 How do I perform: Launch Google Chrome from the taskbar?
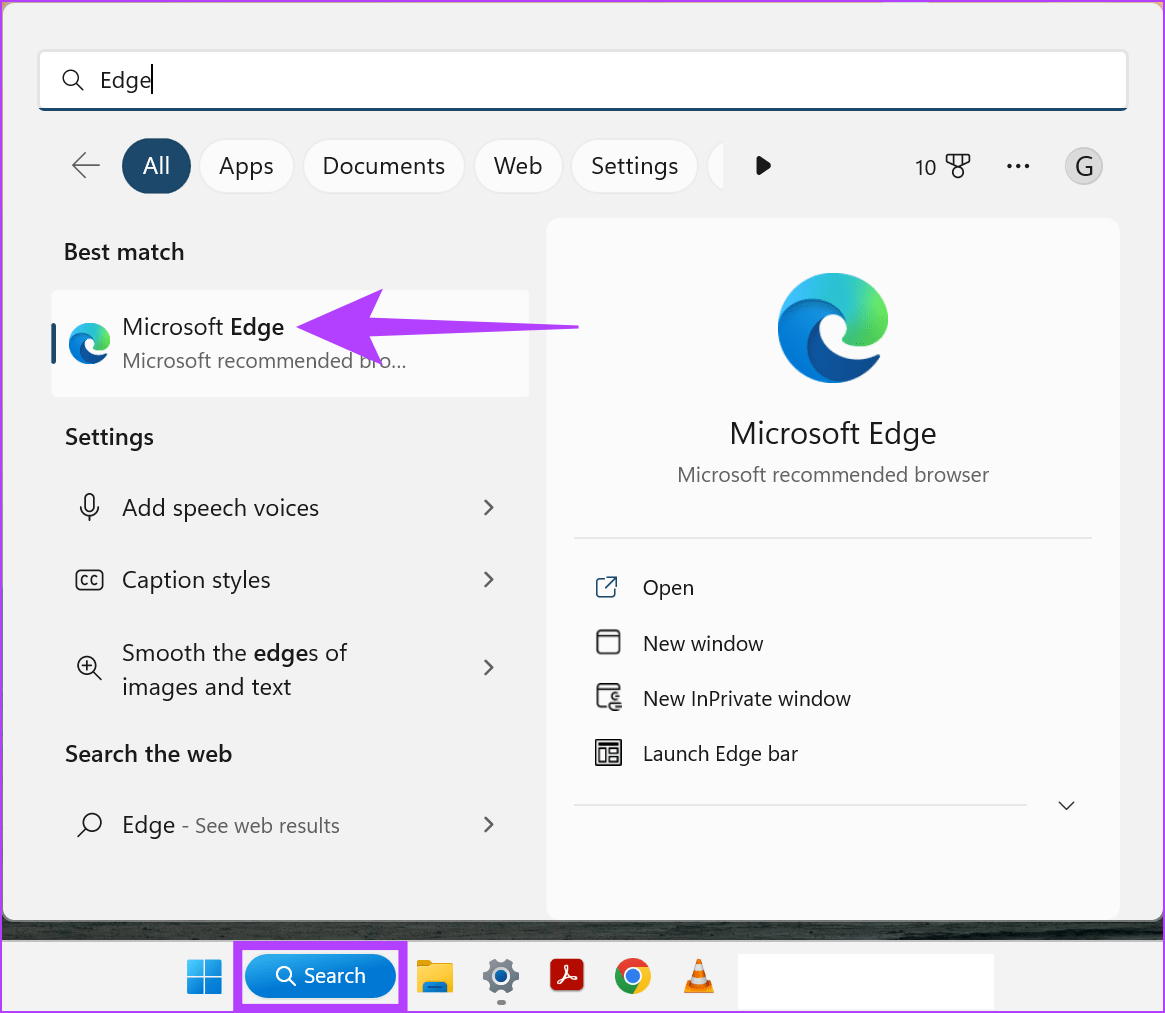tap(633, 975)
